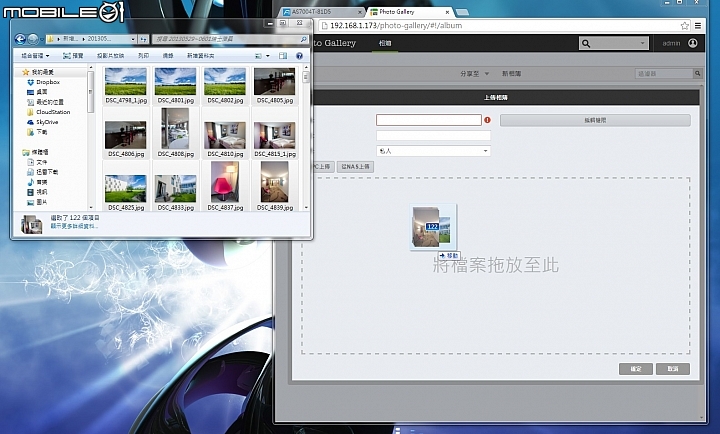
Task: Click the Explorer search box
Action: (x=230, y=39)
